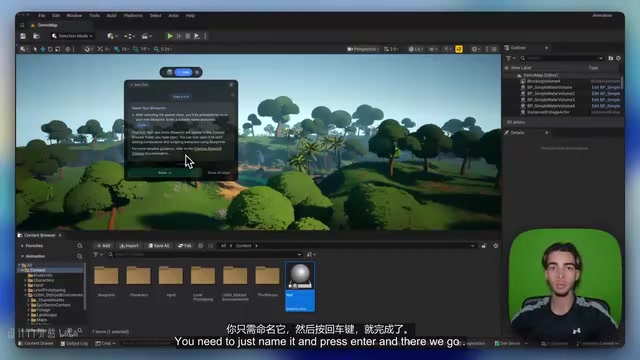Open the Outliner filter dropdown

[511, 58]
